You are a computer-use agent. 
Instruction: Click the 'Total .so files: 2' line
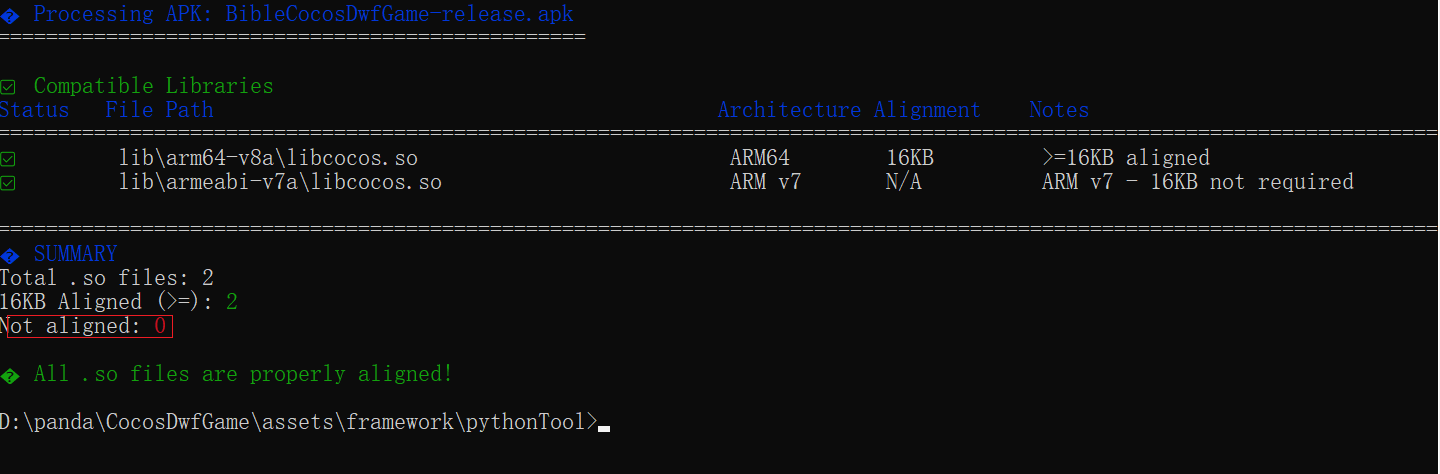click(107, 278)
